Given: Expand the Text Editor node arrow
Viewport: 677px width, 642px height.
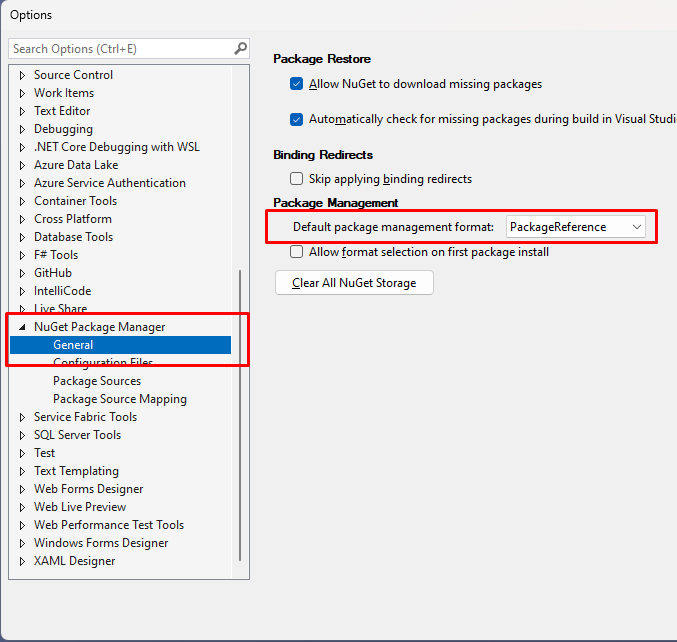Looking at the screenshot, I should click(x=22, y=111).
